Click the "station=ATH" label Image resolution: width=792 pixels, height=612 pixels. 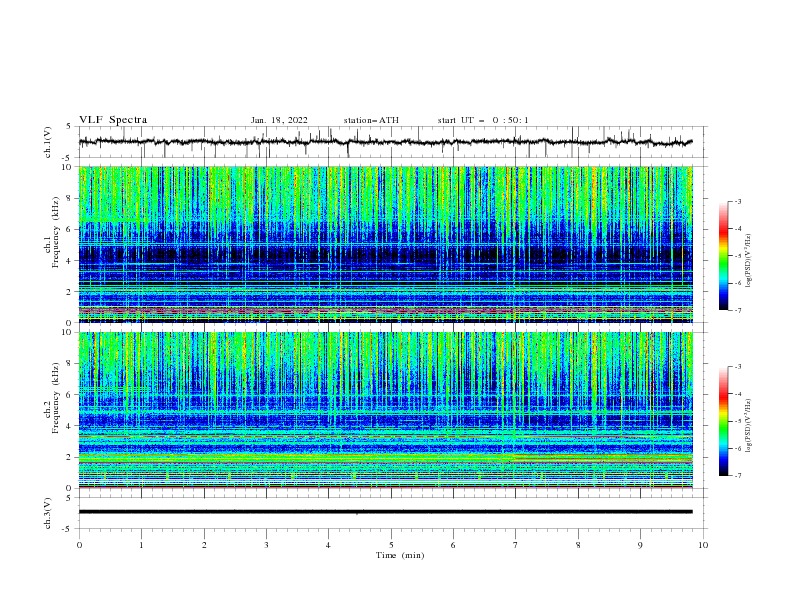coord(371,120)
